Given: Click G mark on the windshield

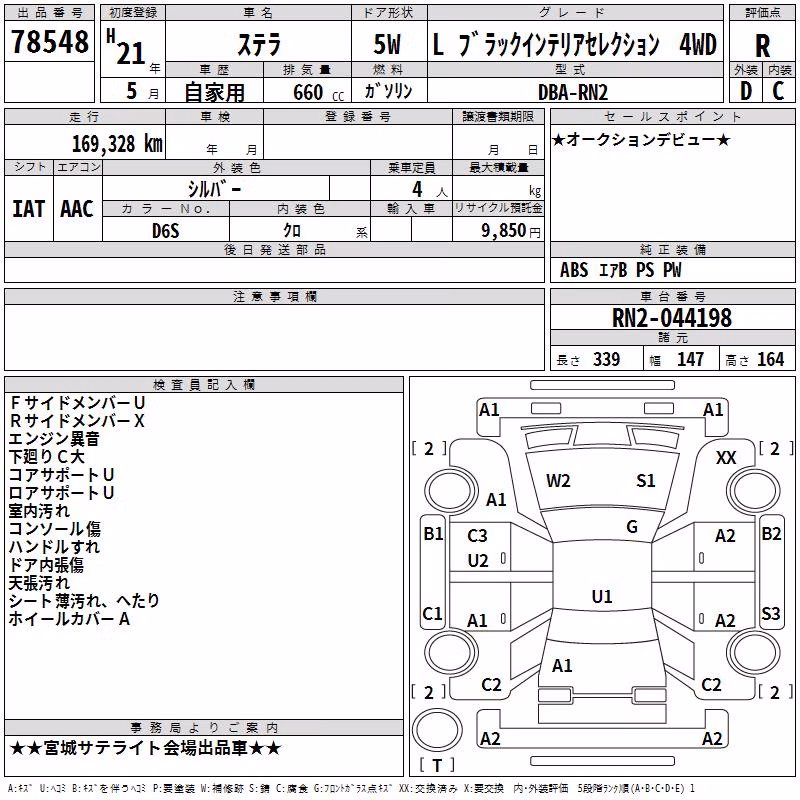Looking at the screenshot, I should 632,527.
